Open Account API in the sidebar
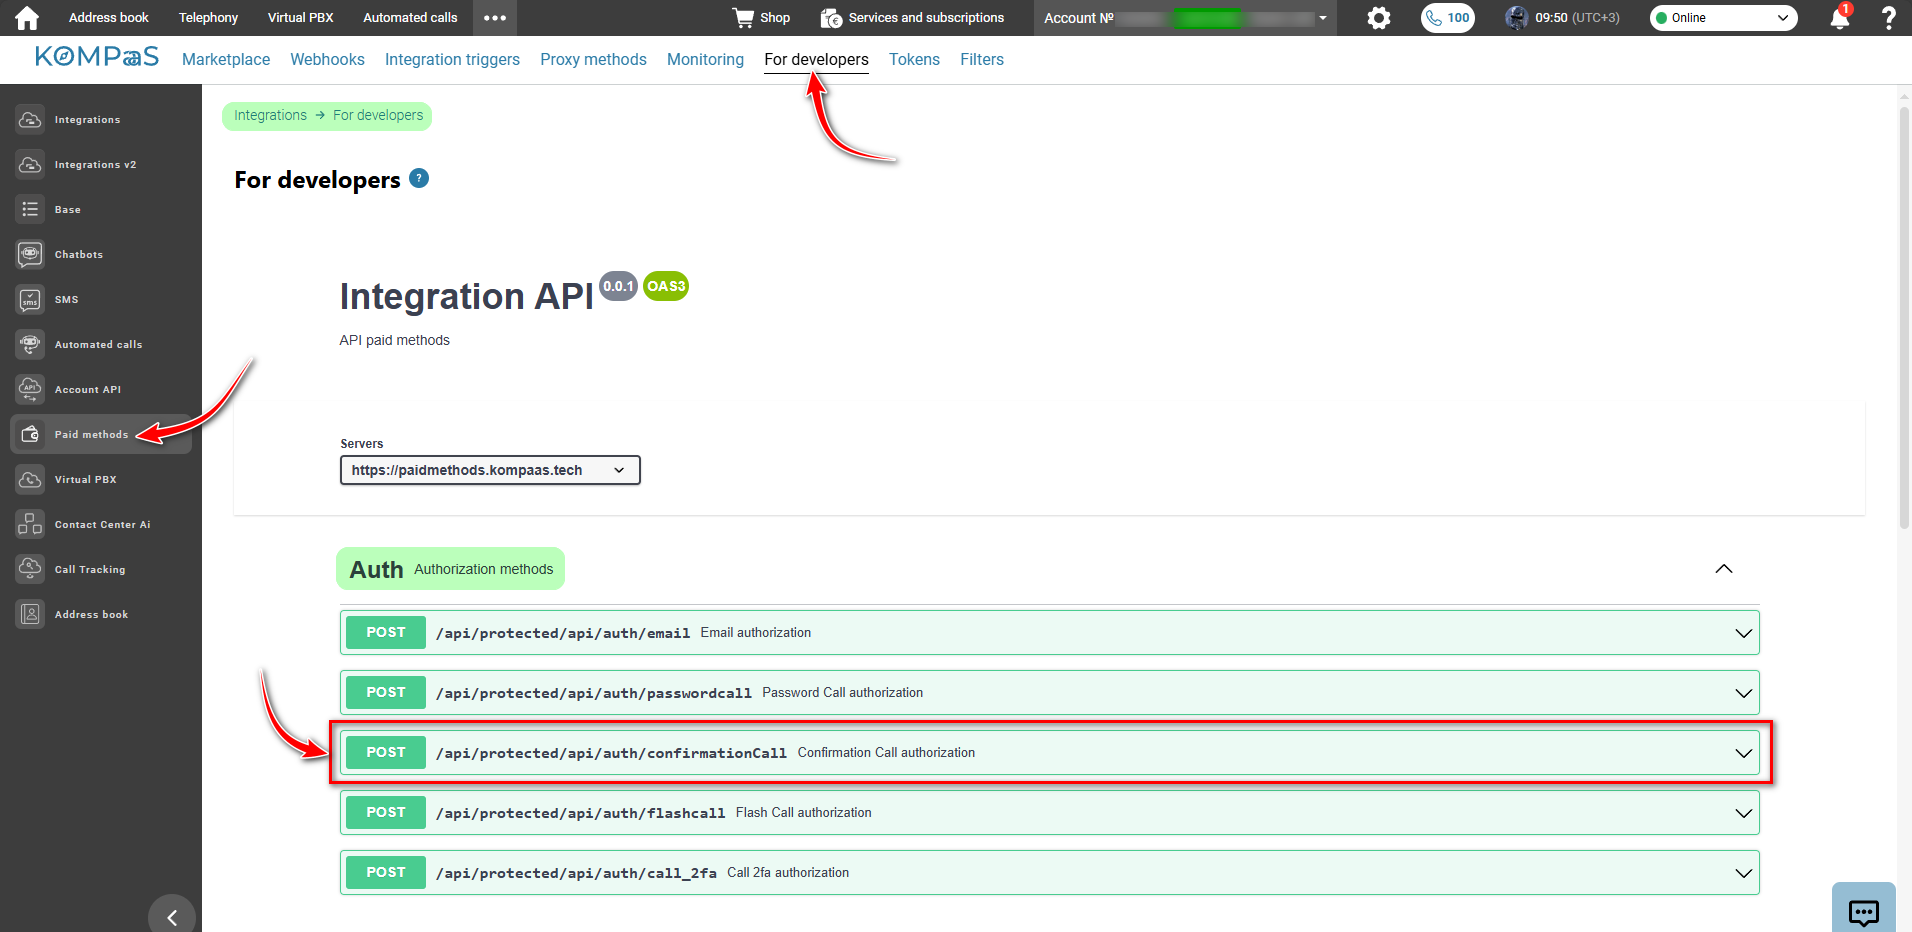 (x=100, y=390)
